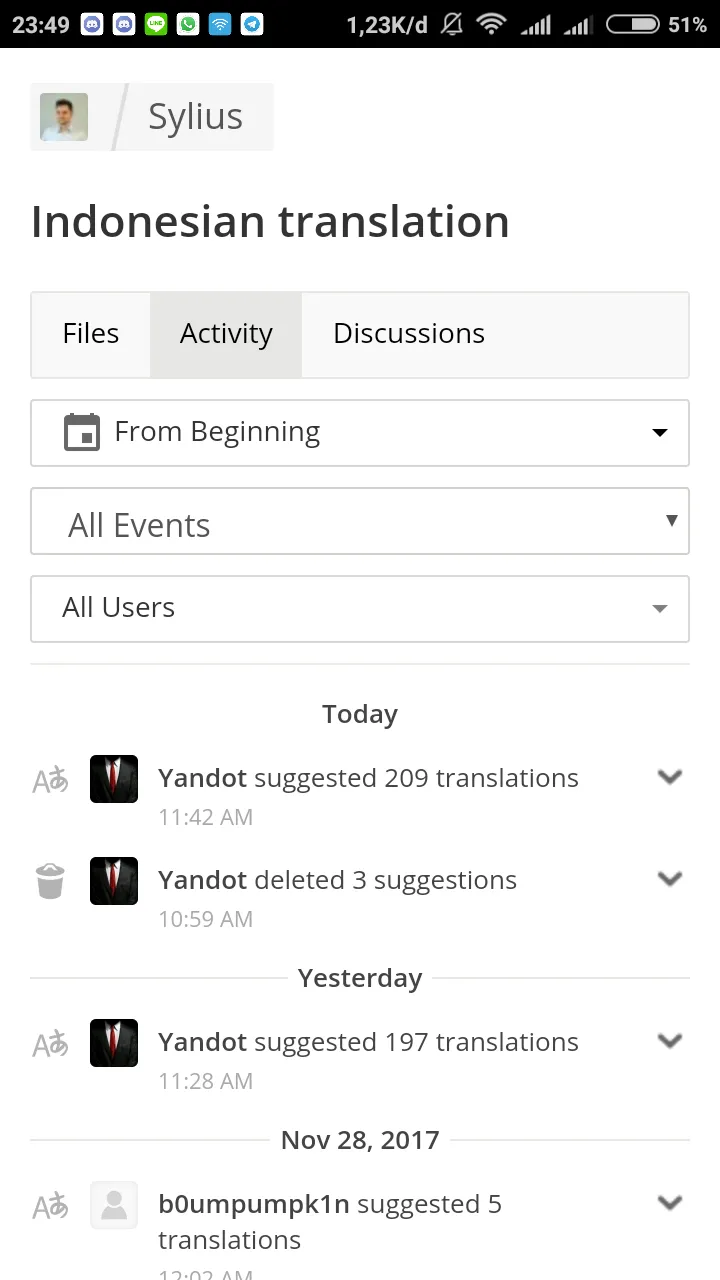Select the Activity tab

[x=226, y=334]
